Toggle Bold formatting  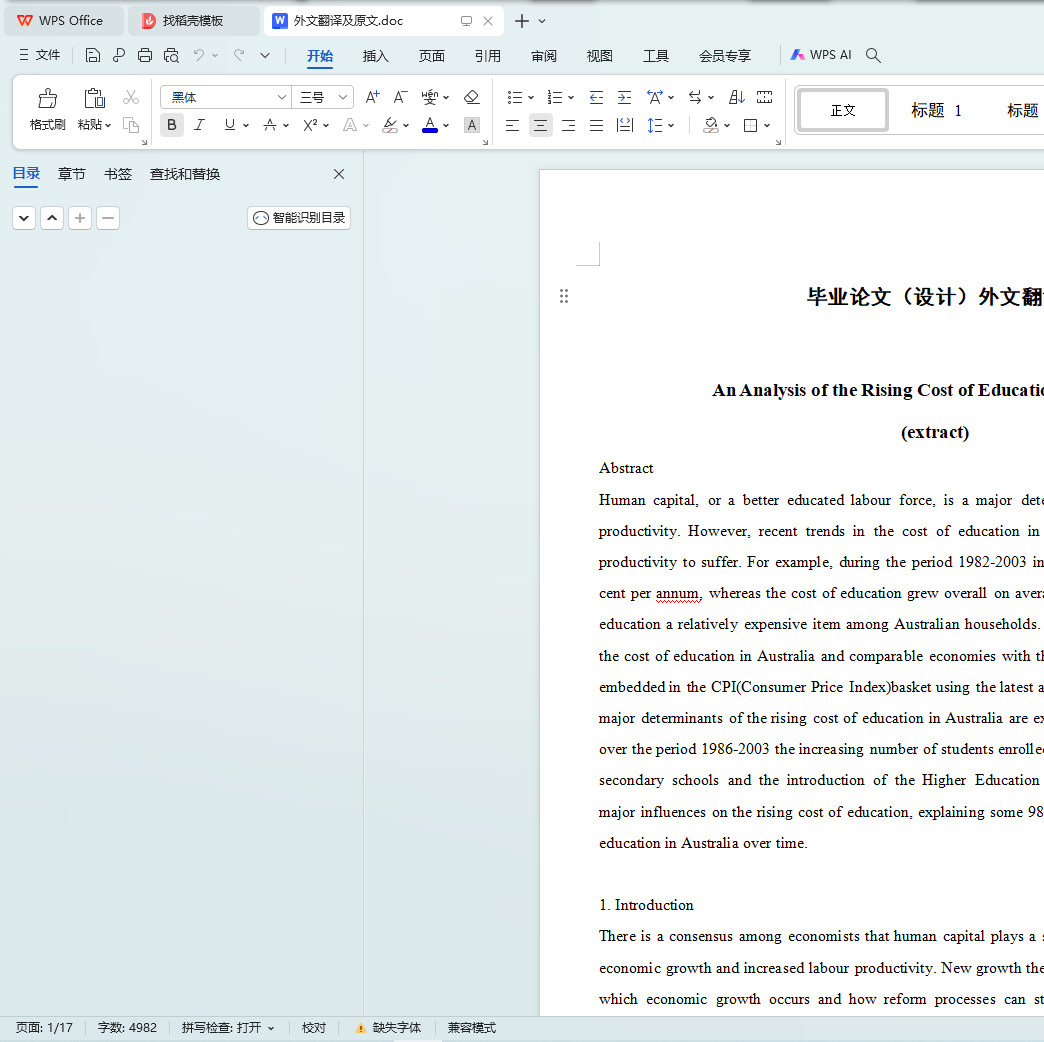pyautogui.click(x=172, y=125)
